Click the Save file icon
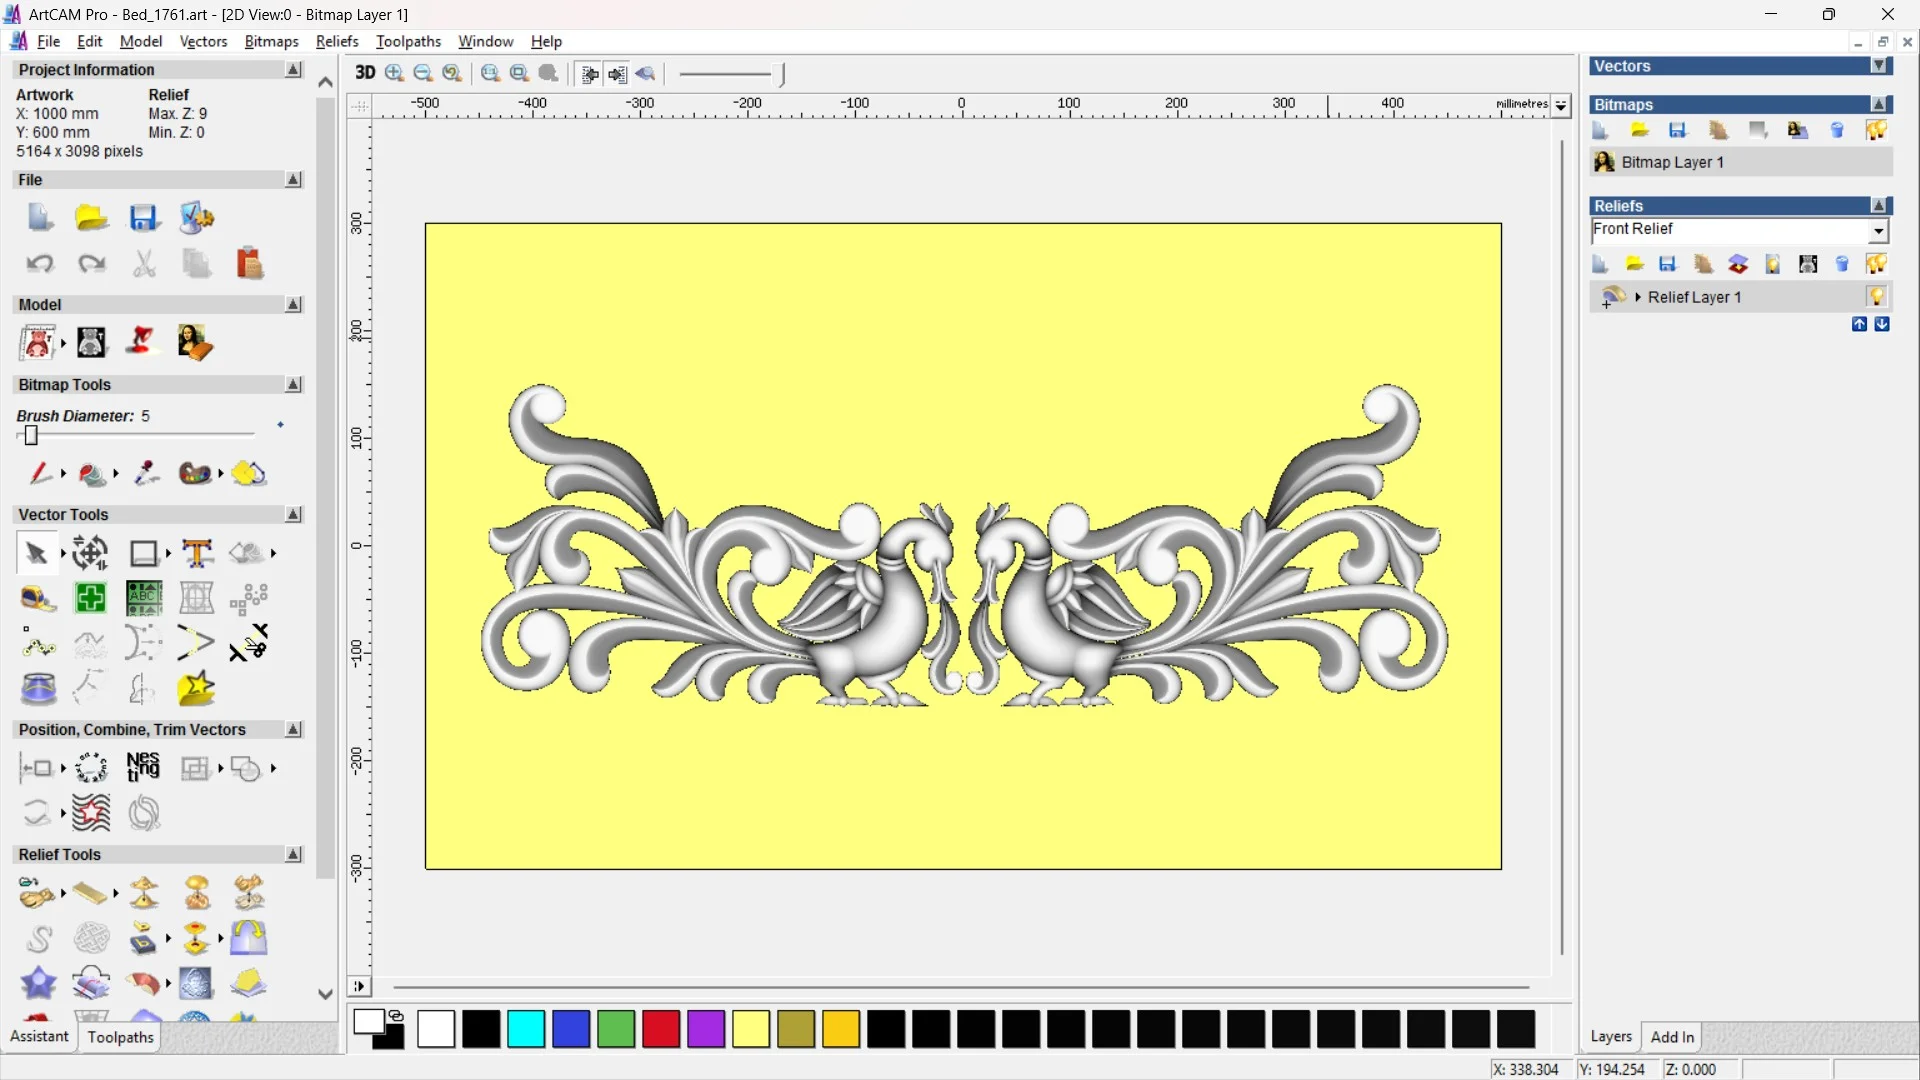The image size is (1920, 1080). click(144, 218)
